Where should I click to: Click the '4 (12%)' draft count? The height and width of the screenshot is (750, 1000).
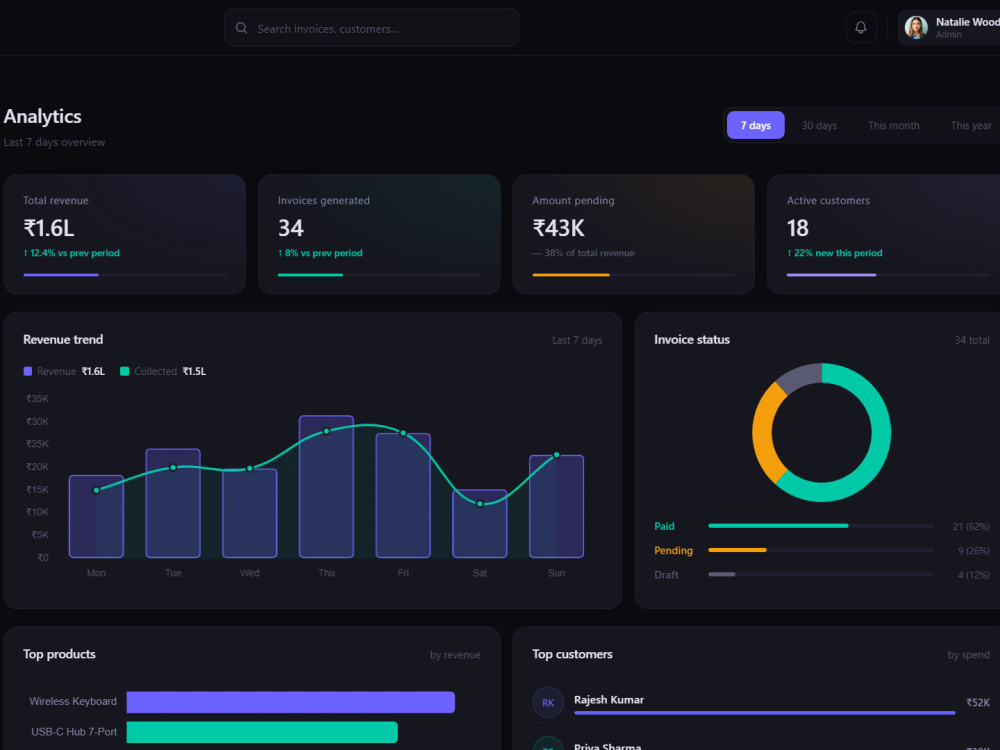(973, 575)
